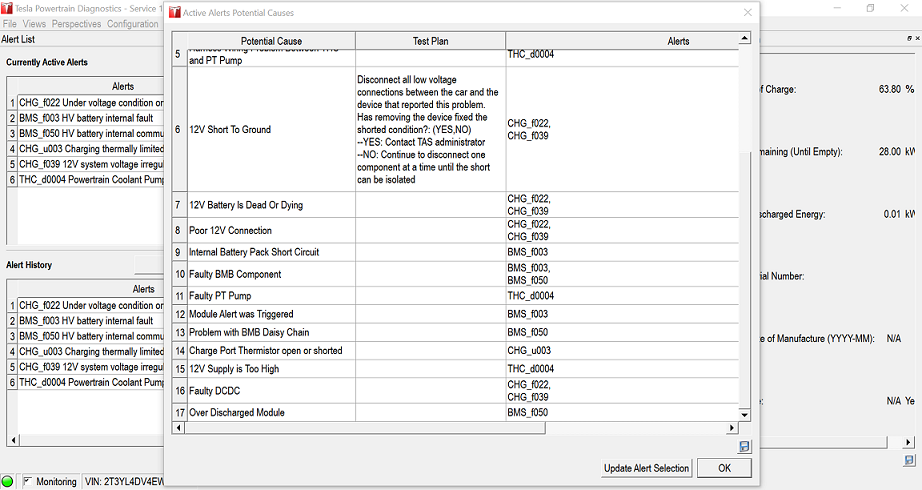Close the Active Alerts Potential Causes dialog

[747, 12]
